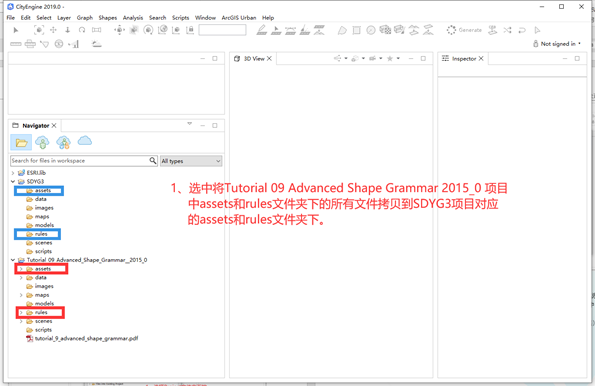
Task: Open the Graph menu
Action: (85, 18)
